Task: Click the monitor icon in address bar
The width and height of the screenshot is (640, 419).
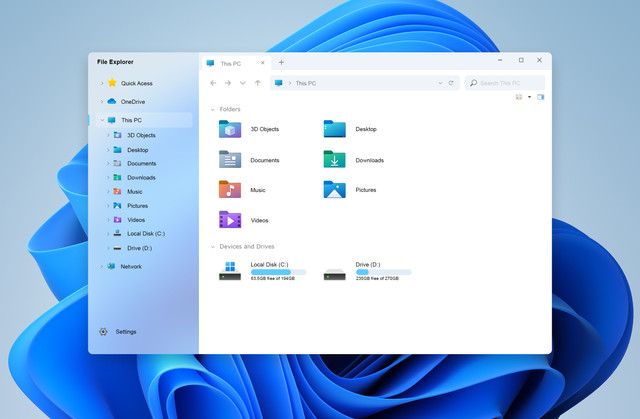Action: tap(279, 83)
